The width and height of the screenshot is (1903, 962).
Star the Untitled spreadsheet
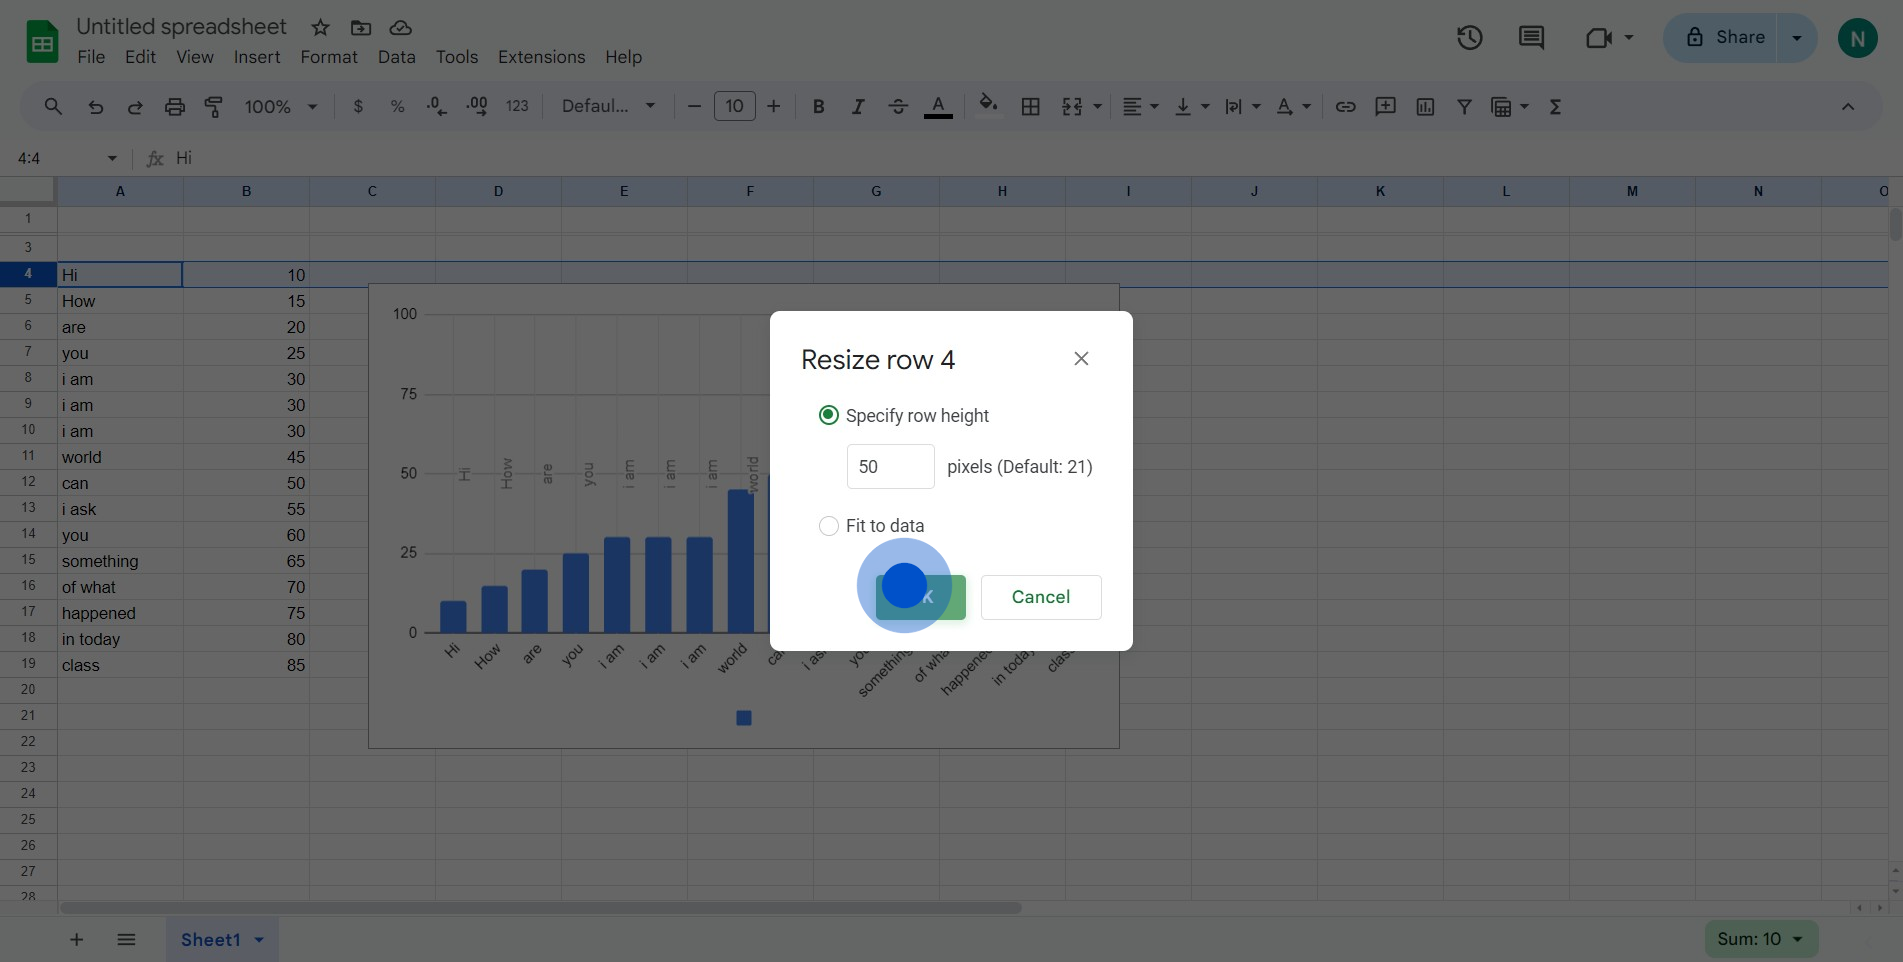coord(320,28)
